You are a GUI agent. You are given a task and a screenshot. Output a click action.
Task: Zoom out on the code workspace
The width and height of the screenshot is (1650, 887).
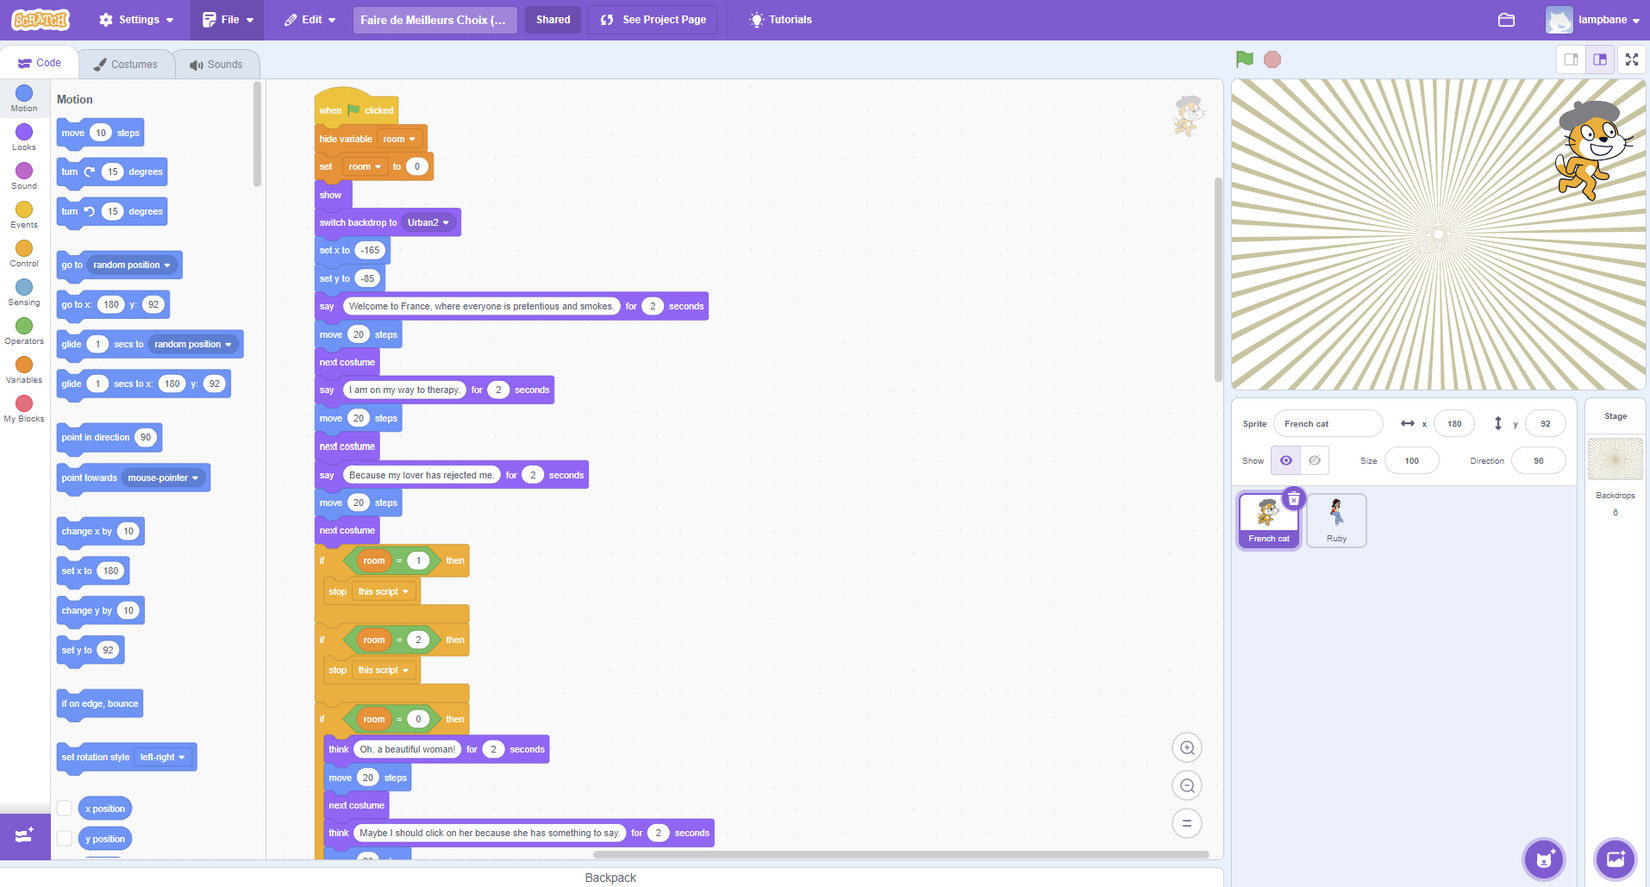coord(1187,786)
